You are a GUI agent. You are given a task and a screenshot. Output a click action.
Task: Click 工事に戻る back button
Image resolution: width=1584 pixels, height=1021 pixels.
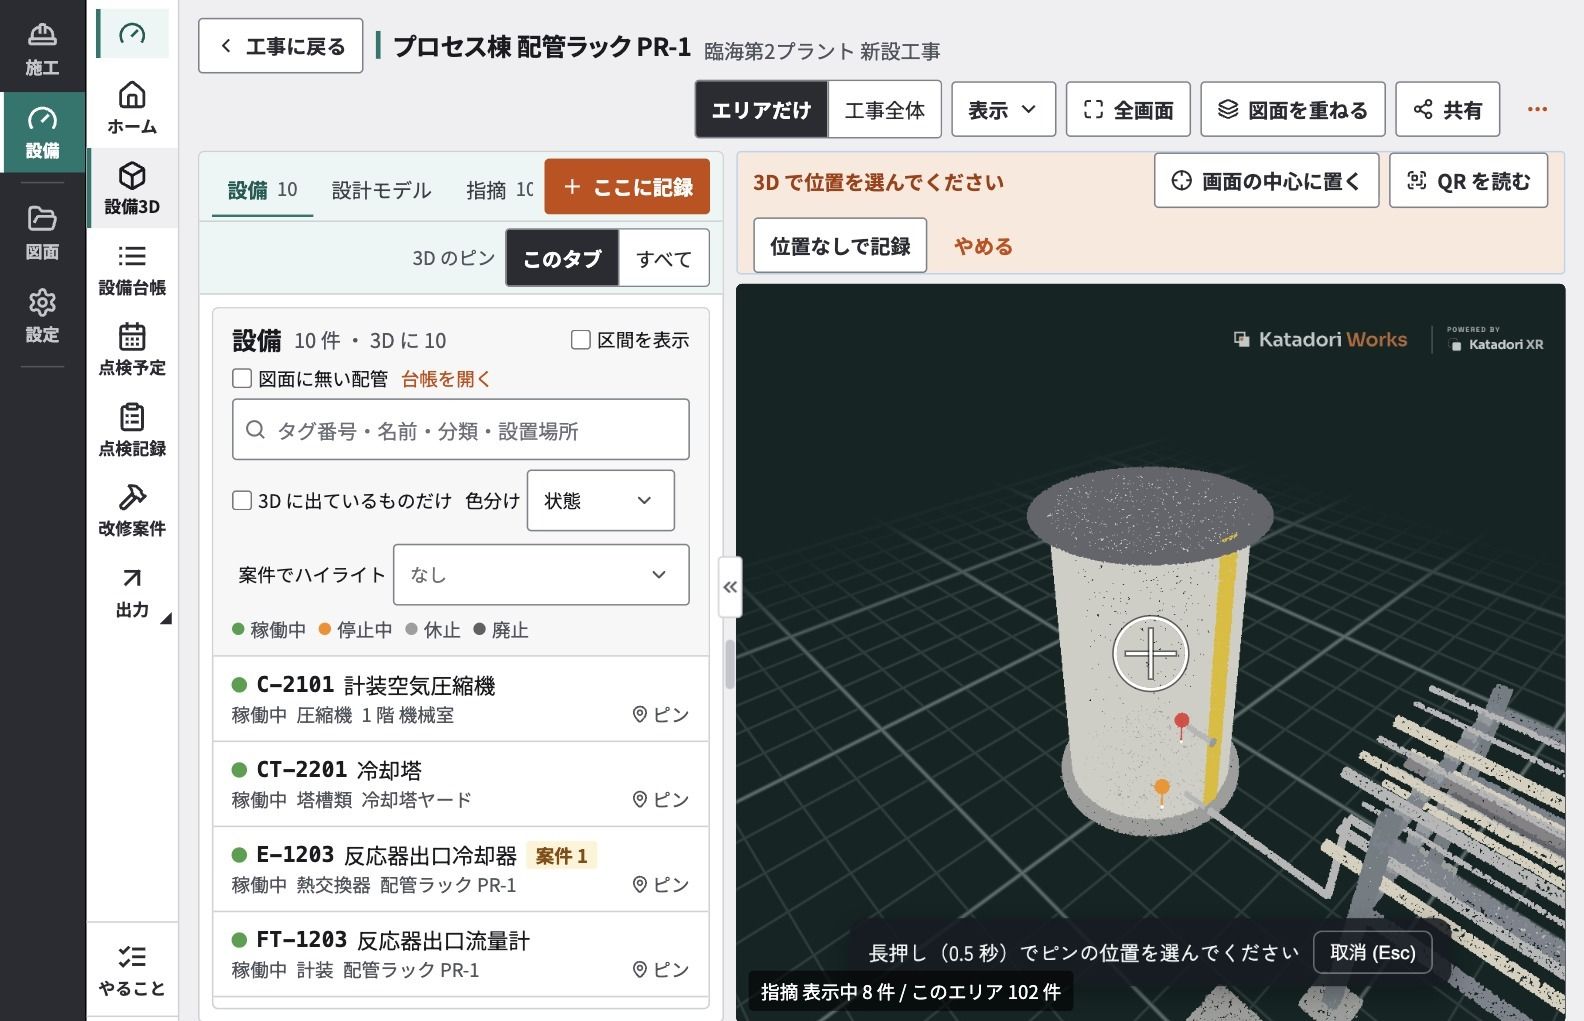[281, 46]
